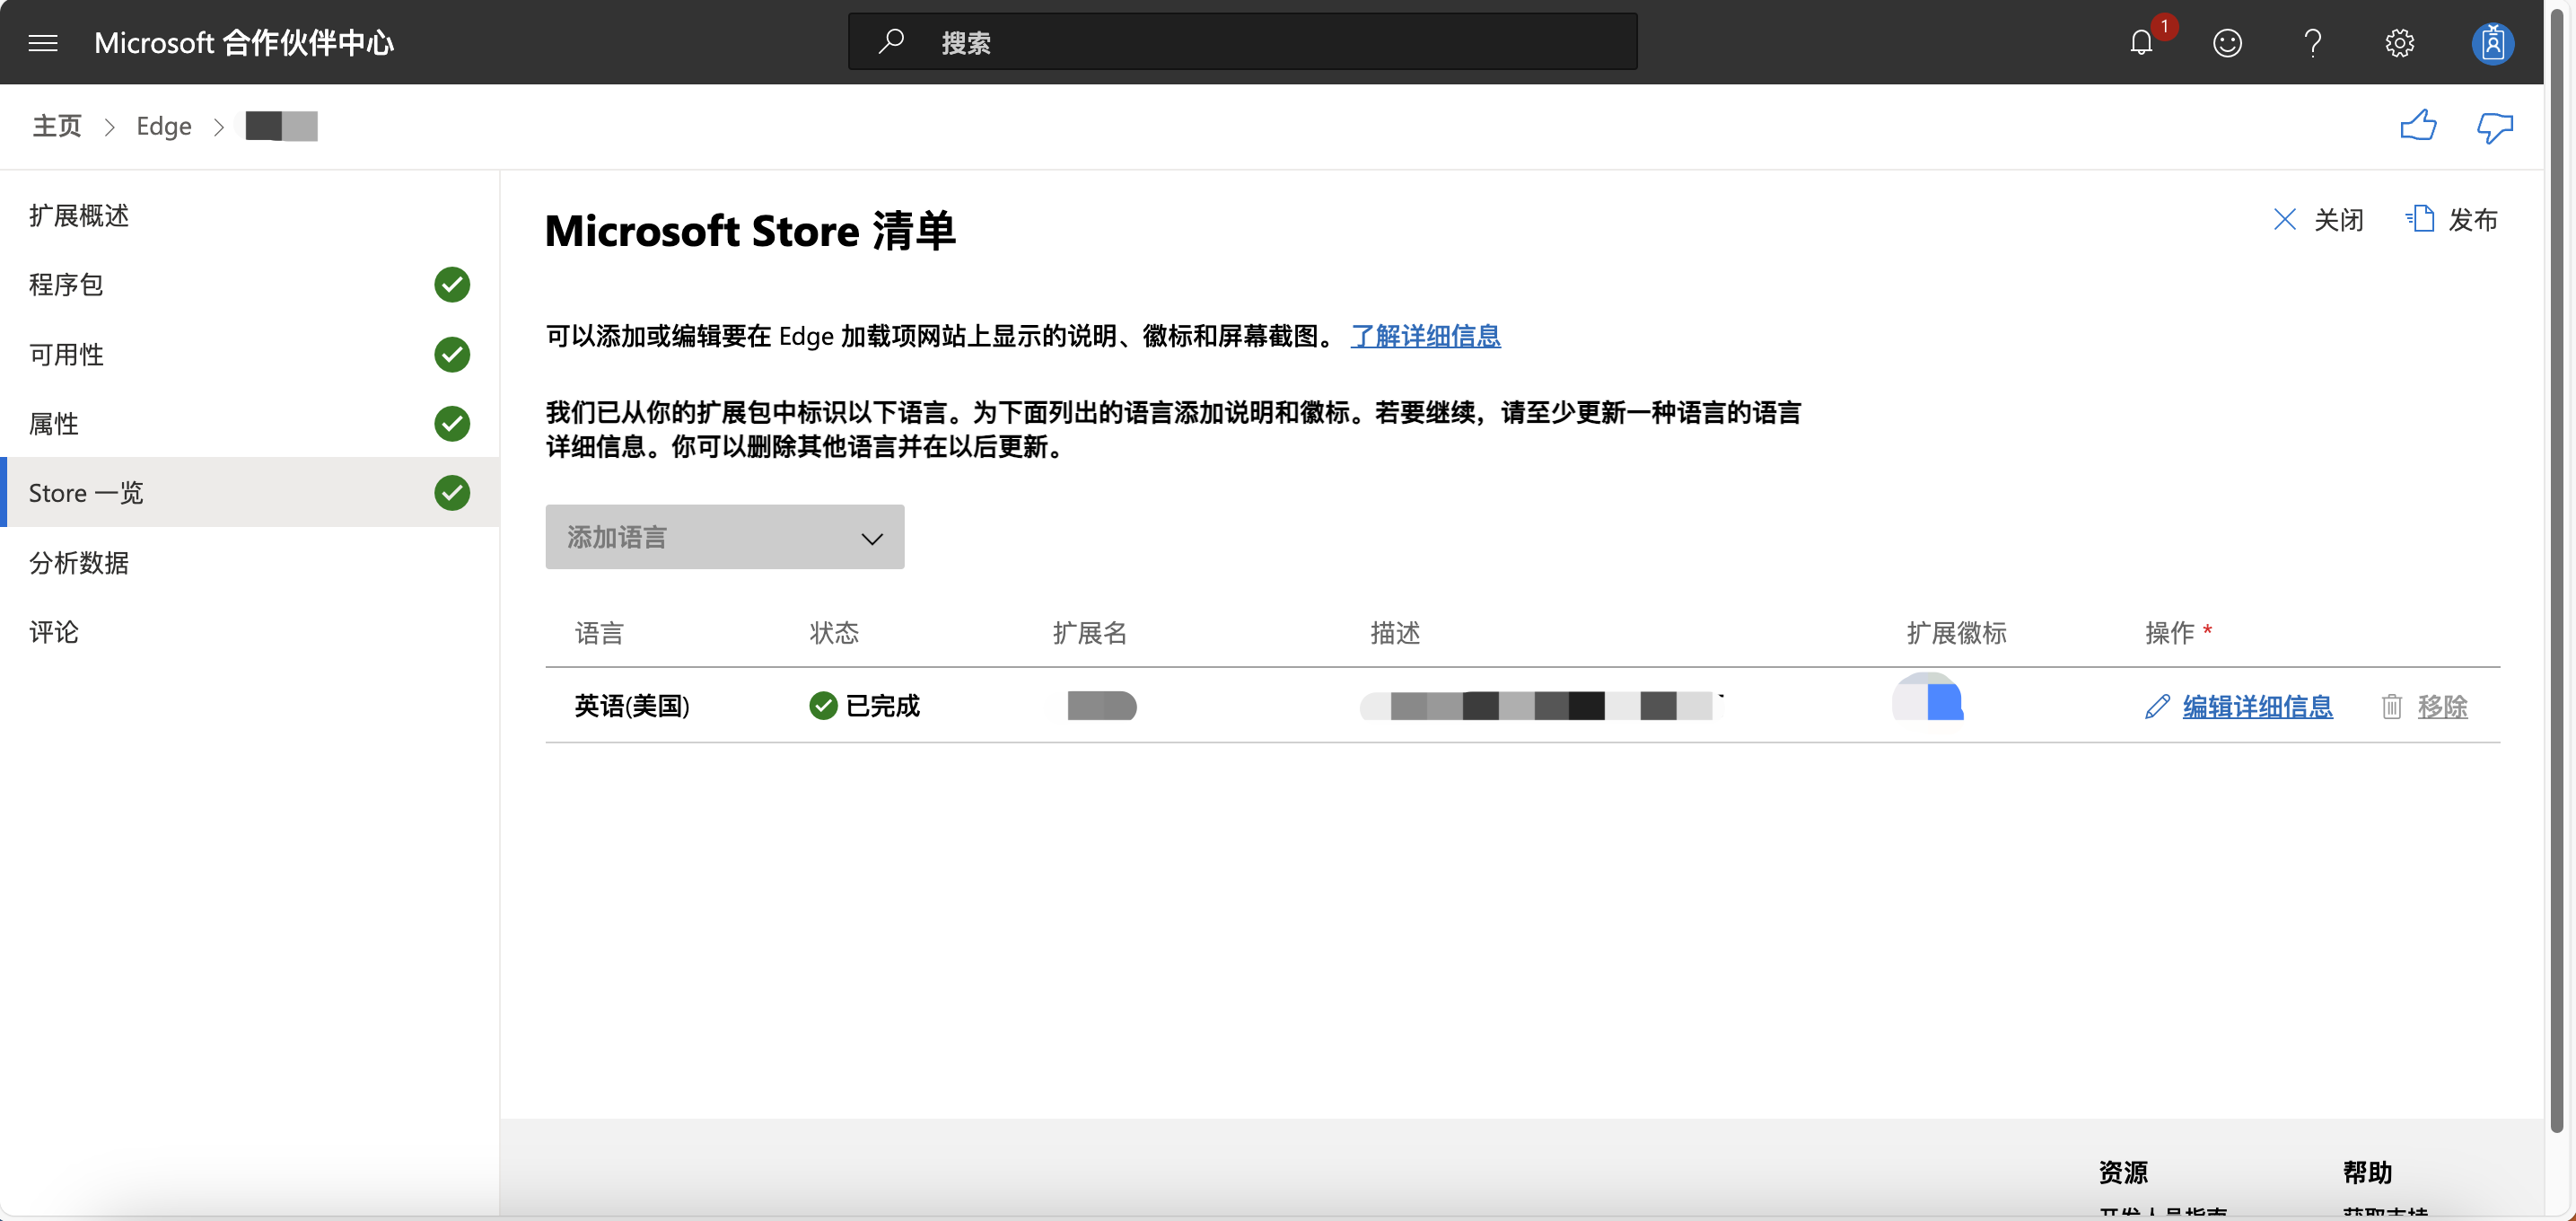Click the pencil icon beside 编辑详细信息
Screen dimensions: 2576x1221
[2157, 706]
